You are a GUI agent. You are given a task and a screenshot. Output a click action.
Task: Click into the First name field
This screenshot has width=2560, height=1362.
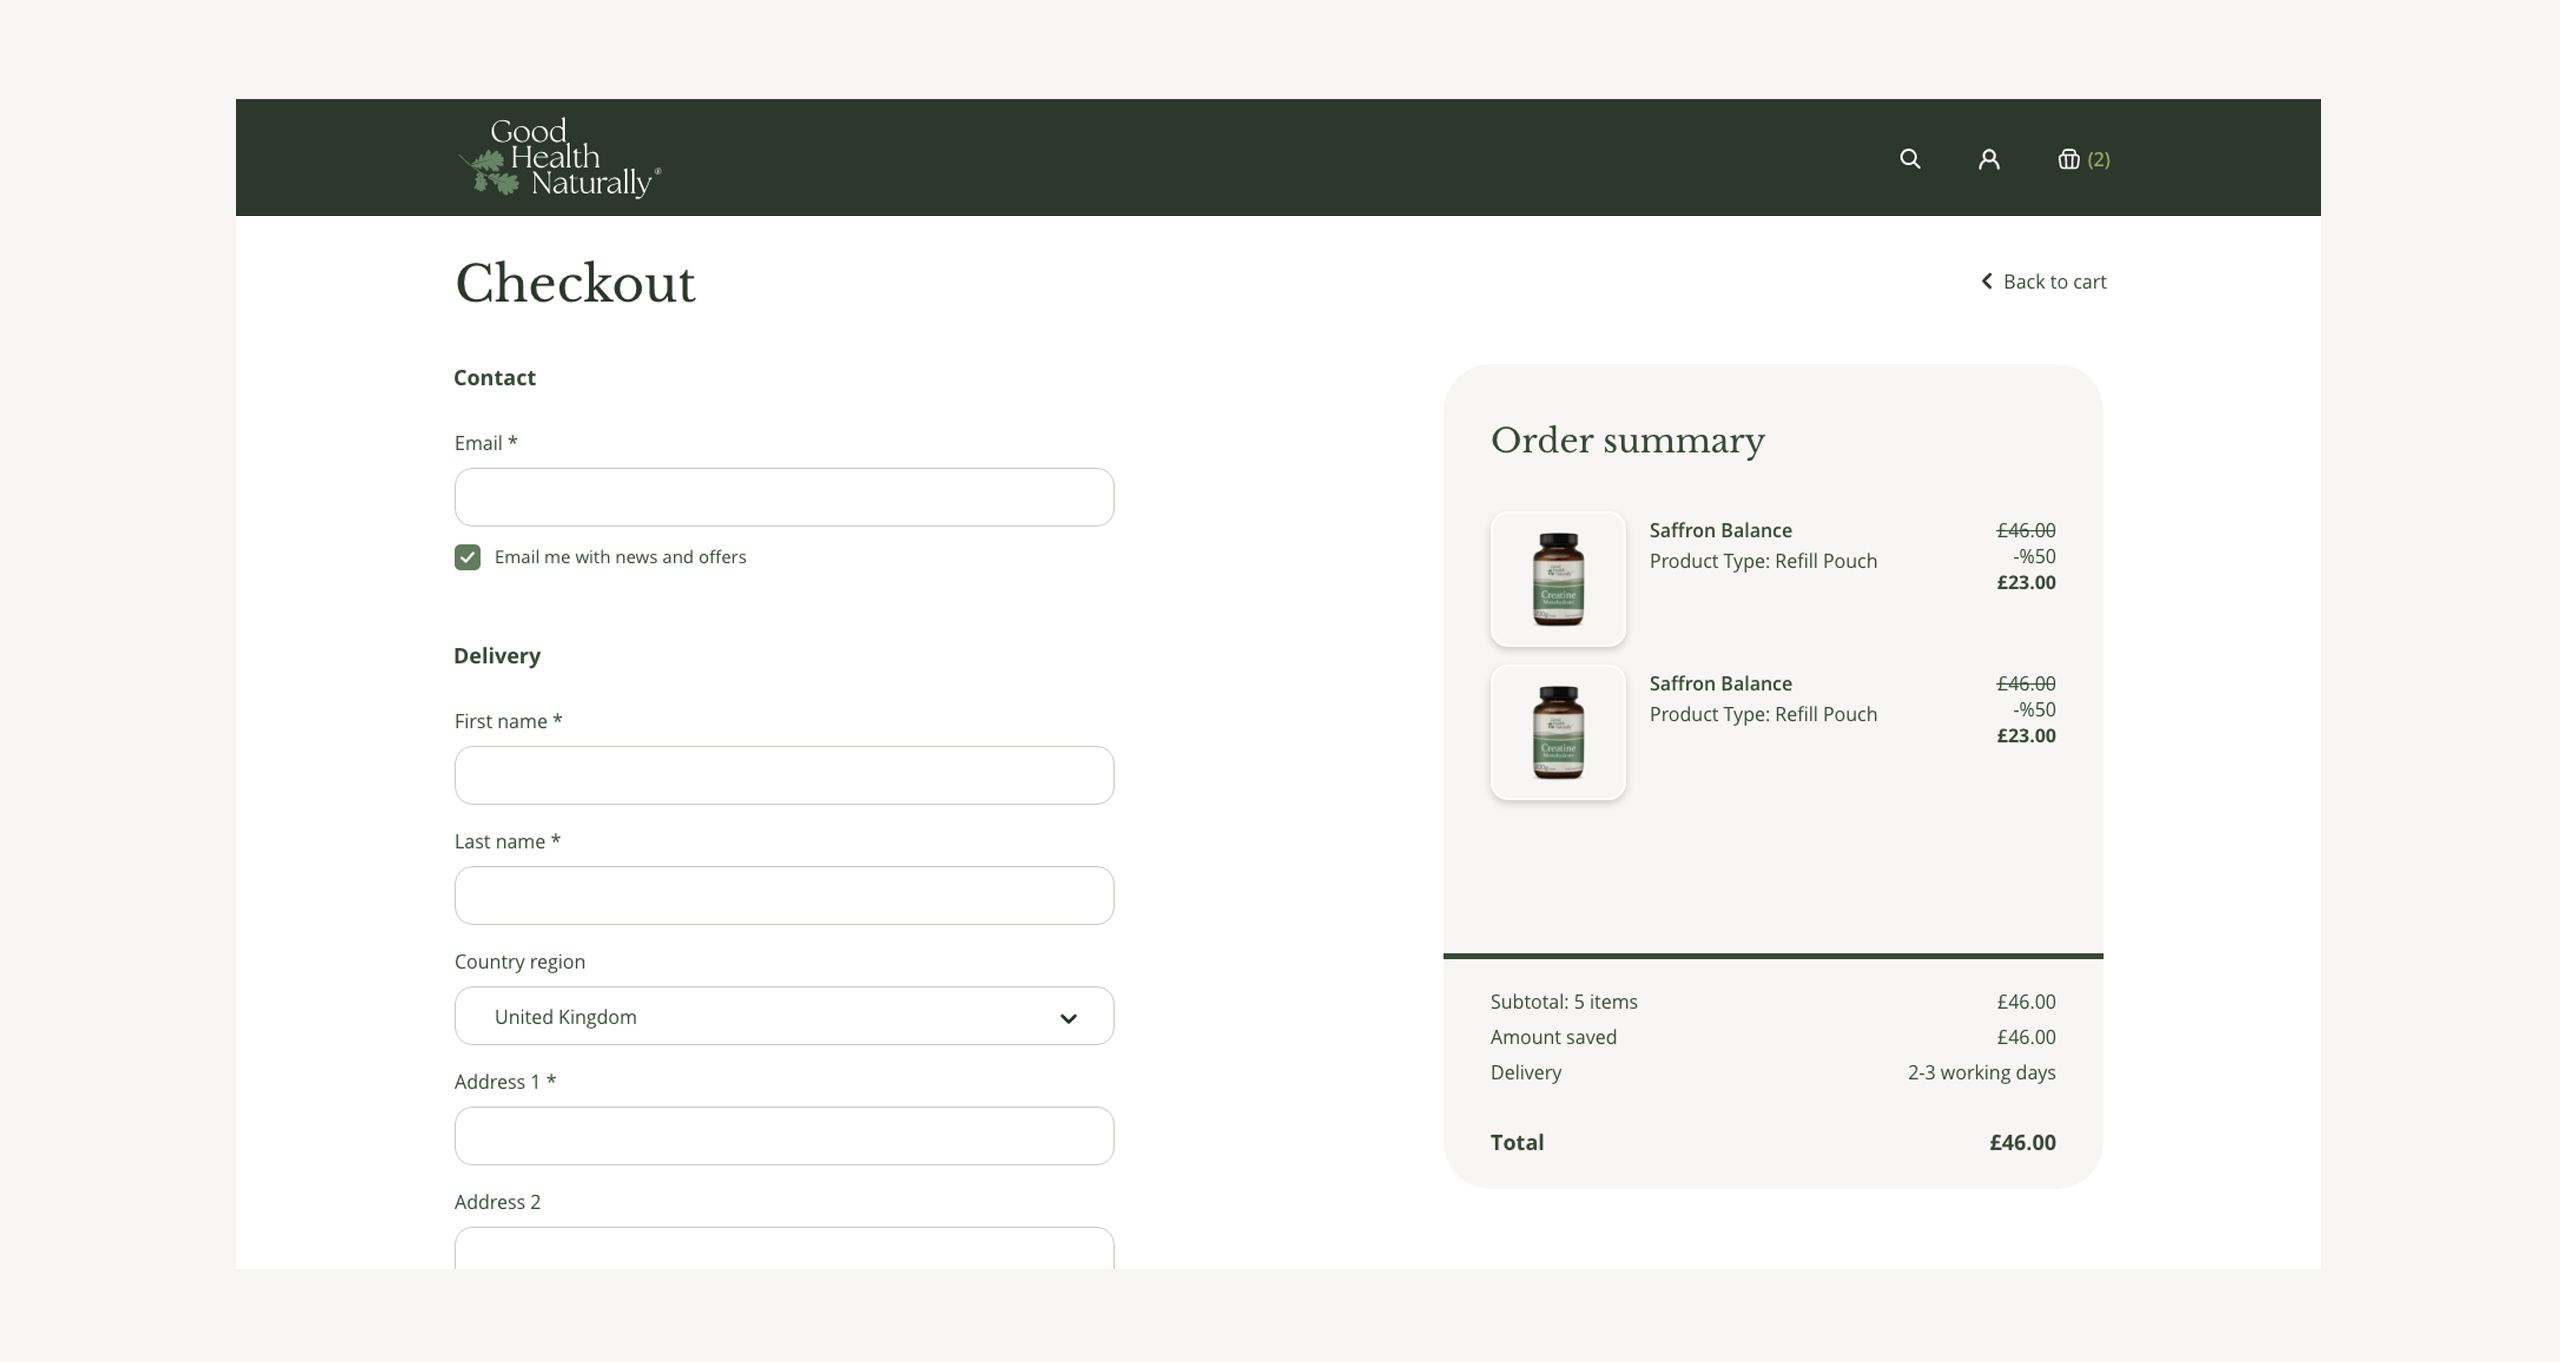[x=783, y=775]
